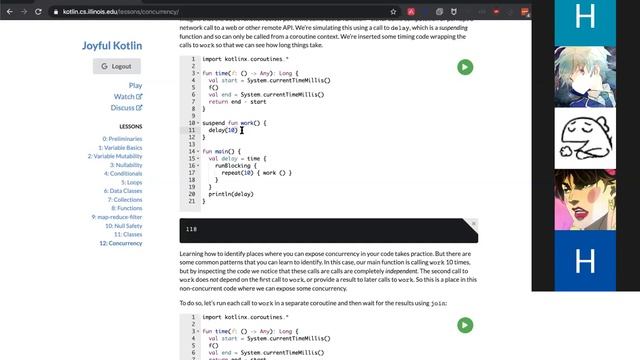Select anime blue-haired participant avatar
Viewport: 640px width, 360px height.
(x=585, y=76)
